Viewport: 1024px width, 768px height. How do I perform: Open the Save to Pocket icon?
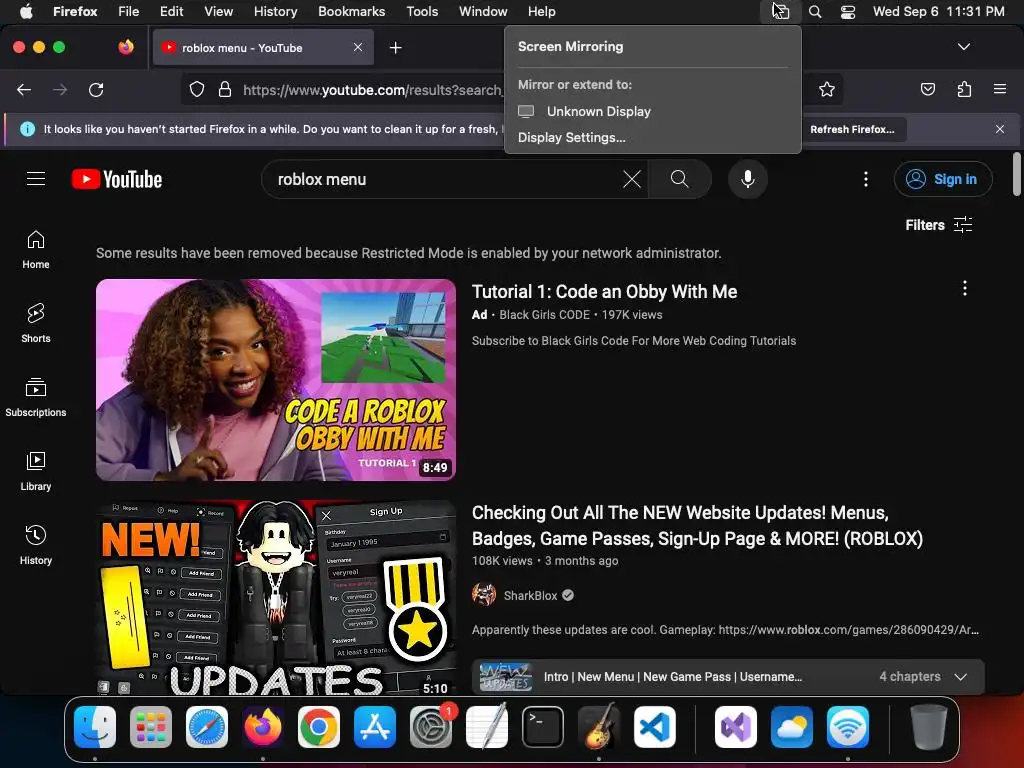pos(927,89)
